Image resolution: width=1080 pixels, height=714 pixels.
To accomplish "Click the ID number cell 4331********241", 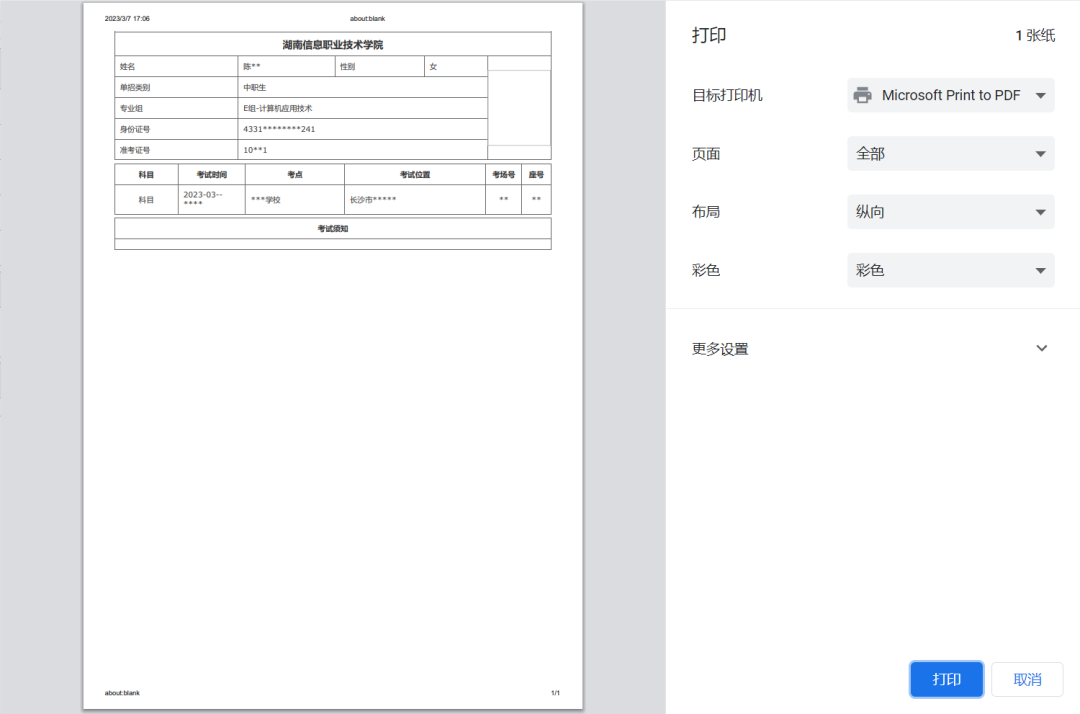I will coord(279,129).
